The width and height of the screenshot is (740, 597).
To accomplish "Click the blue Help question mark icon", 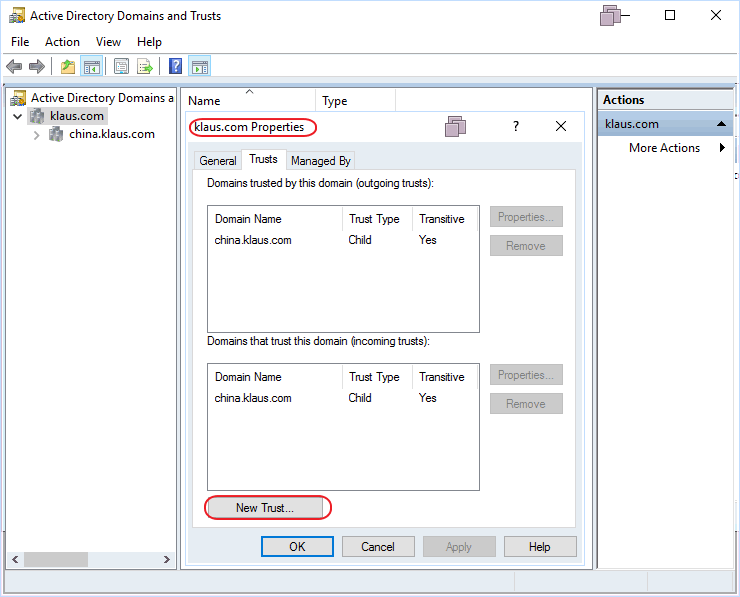I will point(176,66).
